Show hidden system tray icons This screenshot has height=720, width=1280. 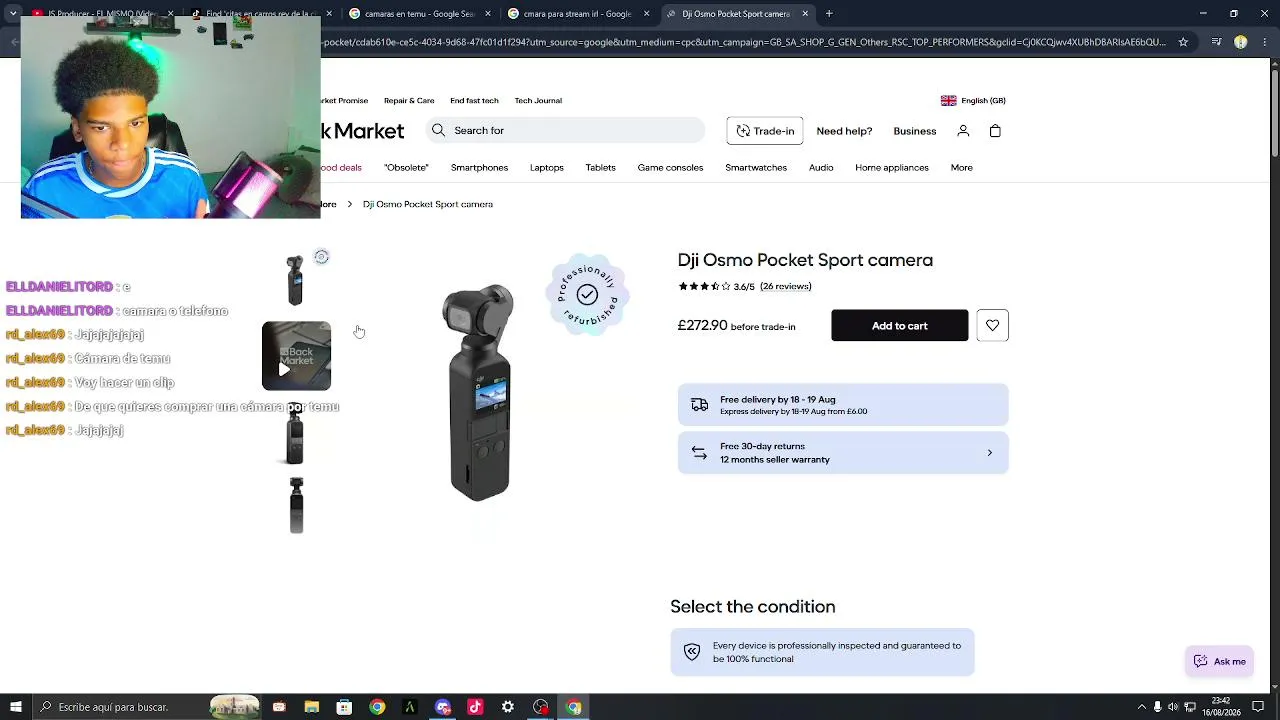click(1141, 707)
